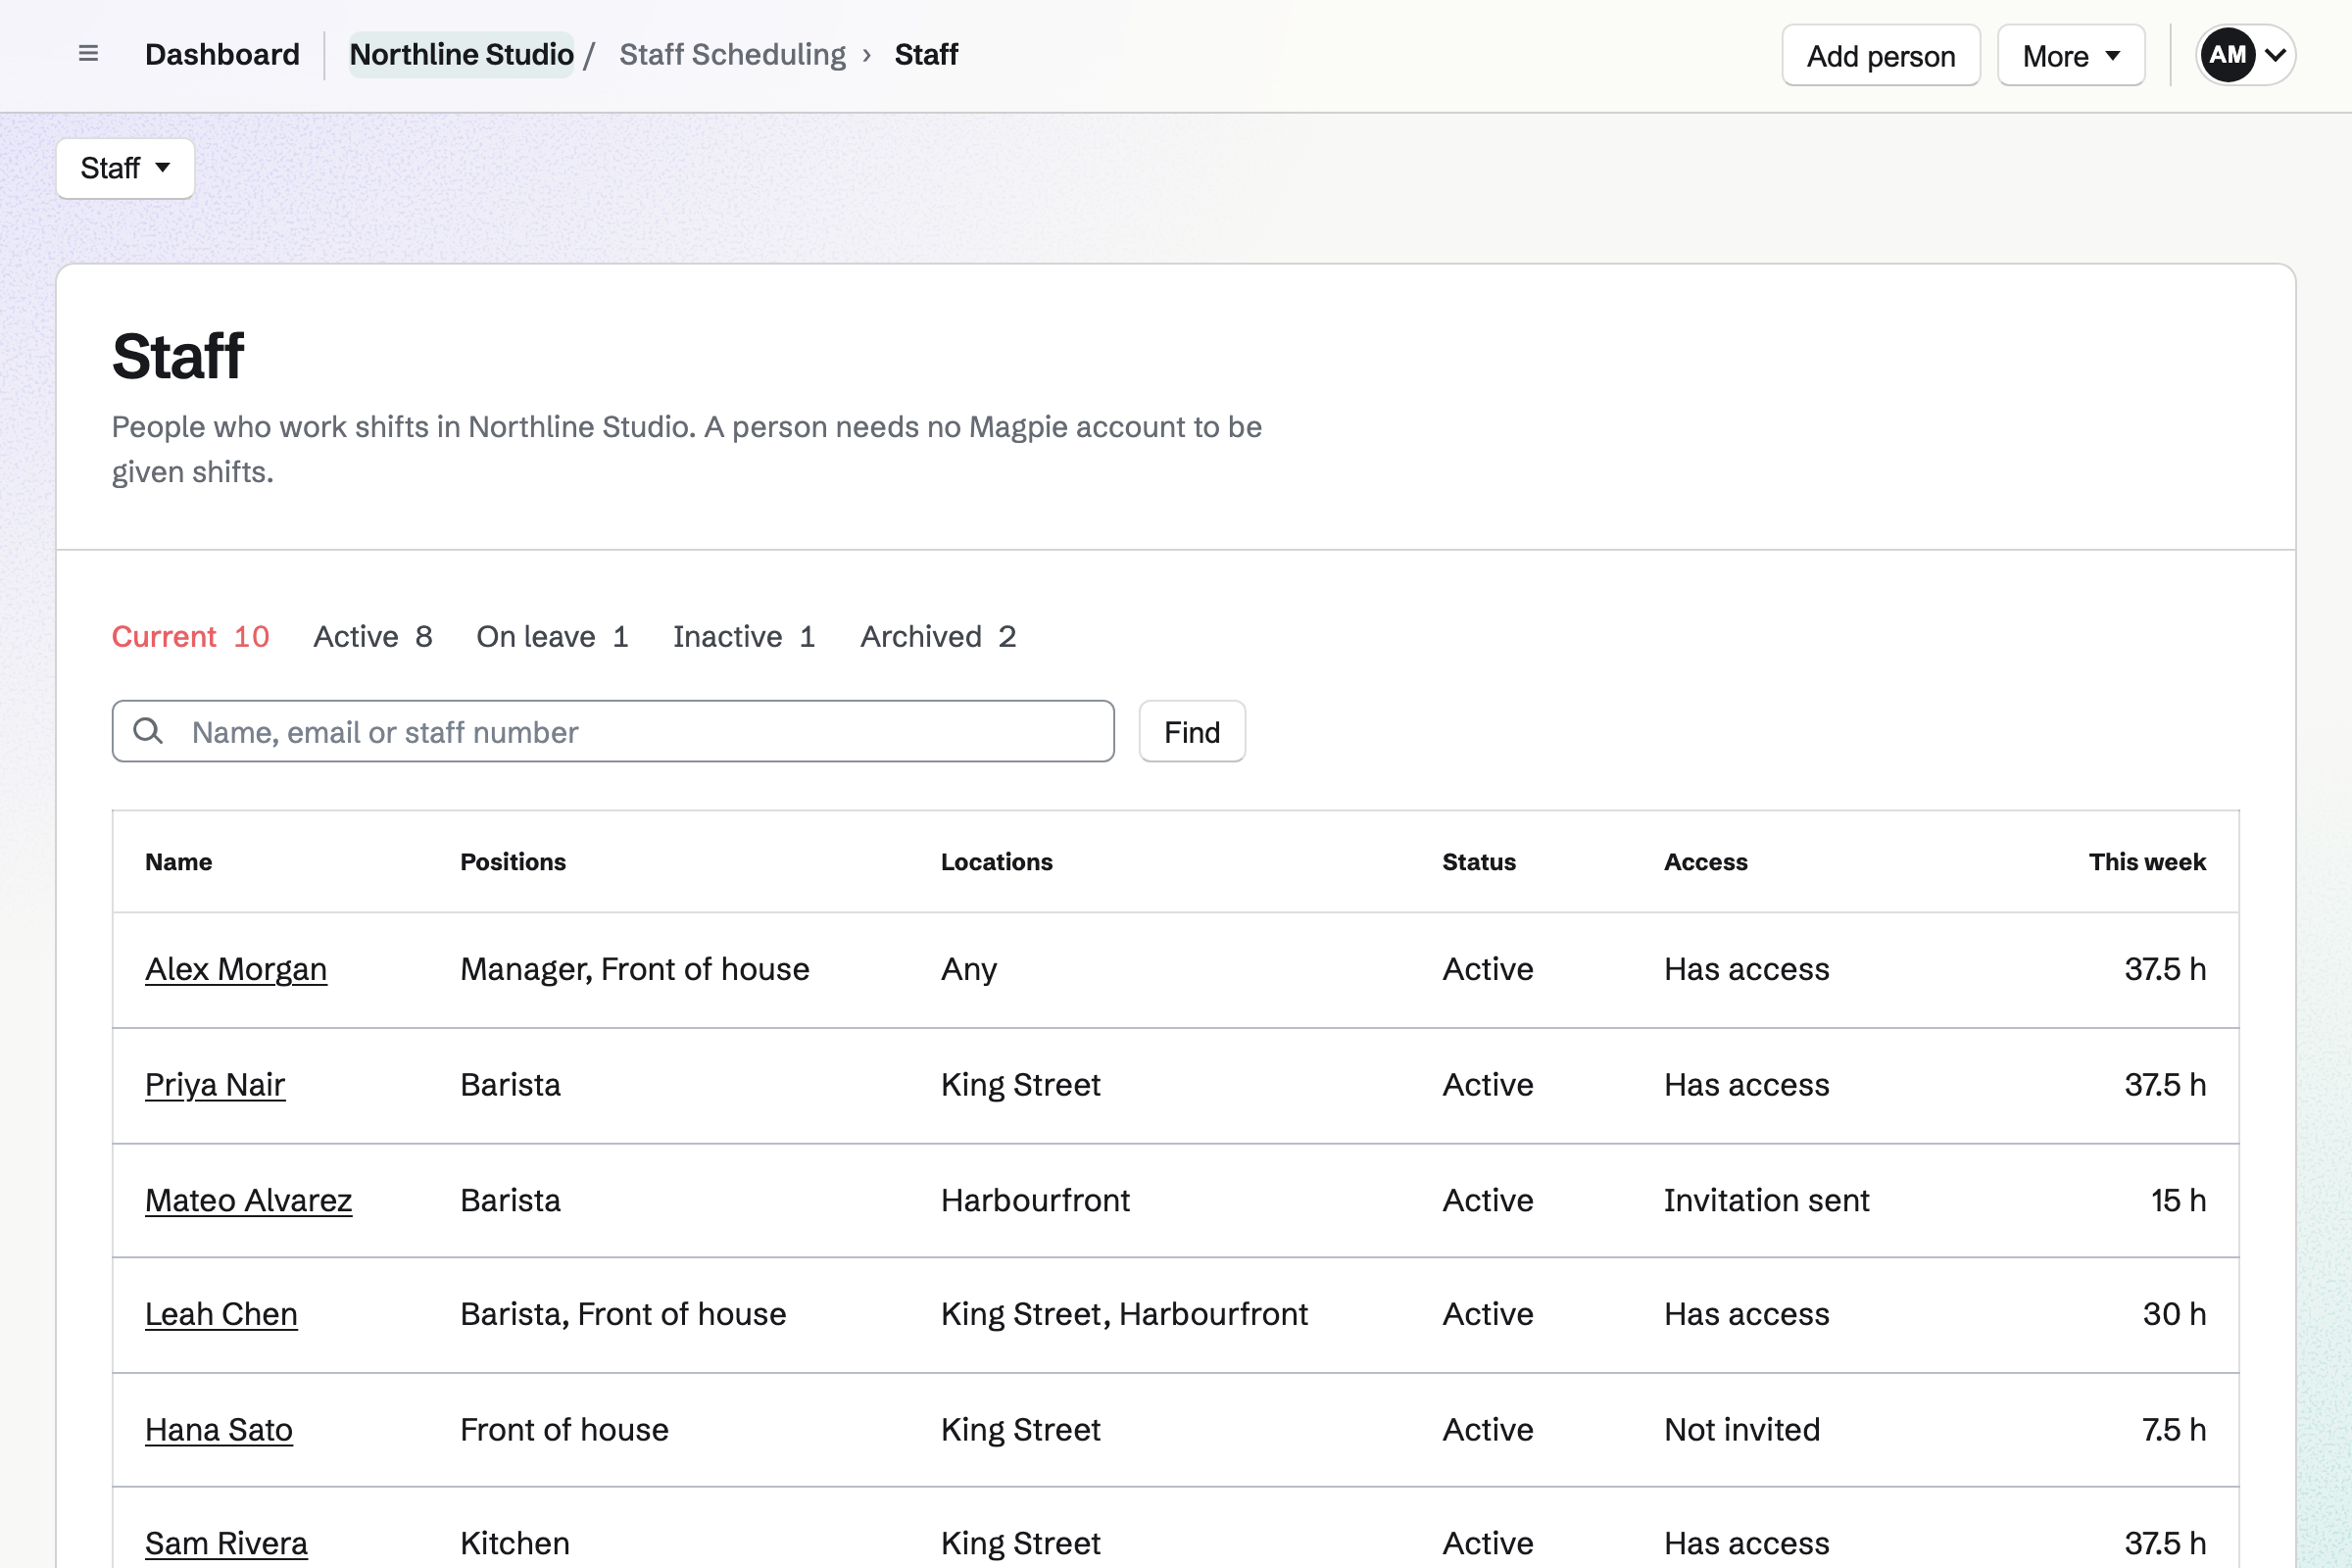2352x1568 pixels.
Task: Click the Staff breadcrumb item
Action: click(x=926, y=54)
